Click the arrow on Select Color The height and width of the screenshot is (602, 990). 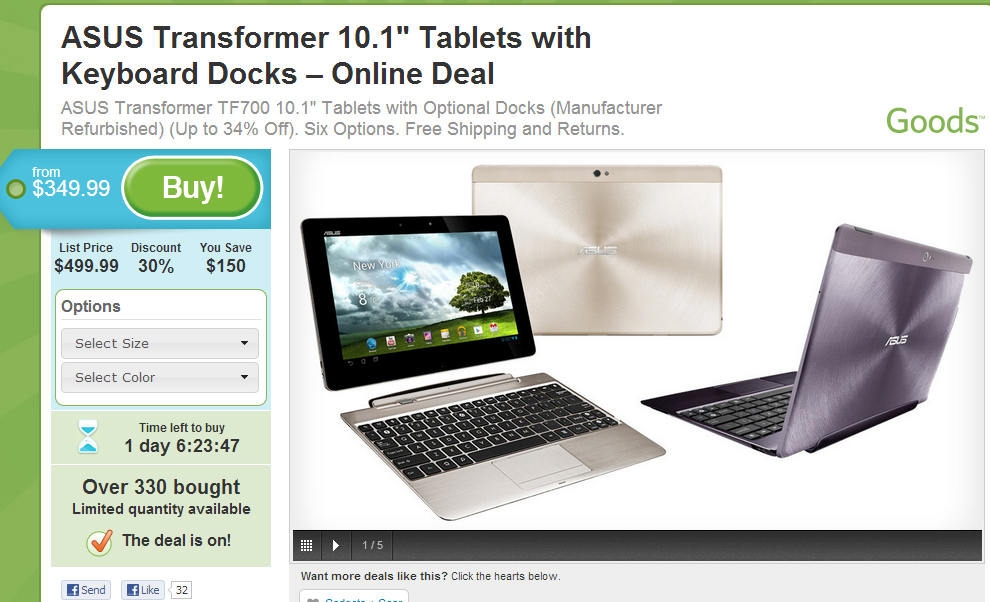(244, 377)
